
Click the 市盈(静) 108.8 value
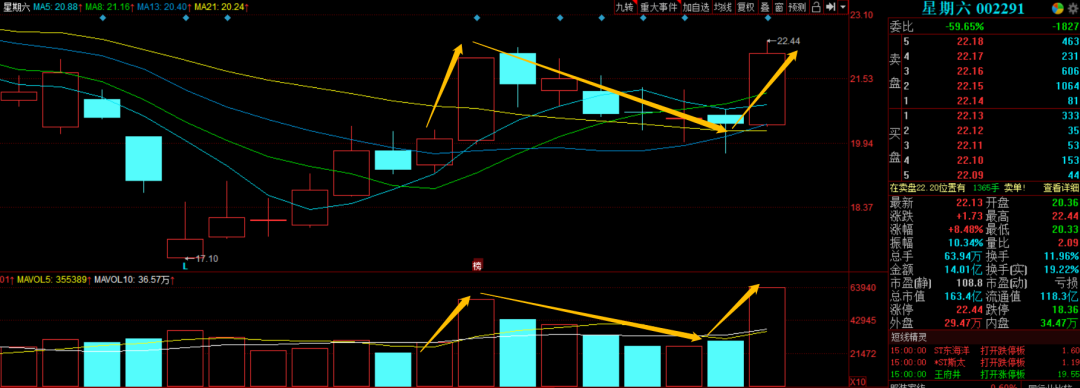click(971, 283)
